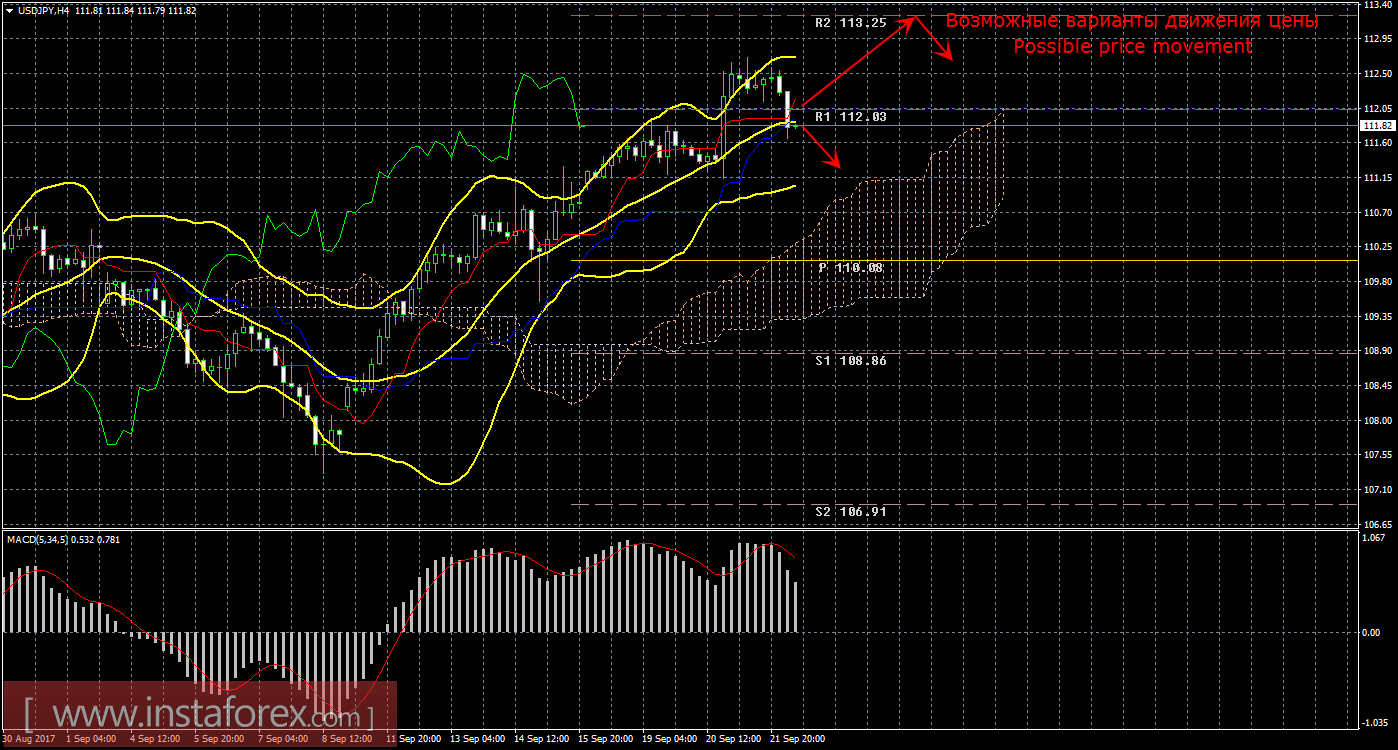Click the 112.95 price scale value
The image size is (1398, 750).
(1377, 39)
